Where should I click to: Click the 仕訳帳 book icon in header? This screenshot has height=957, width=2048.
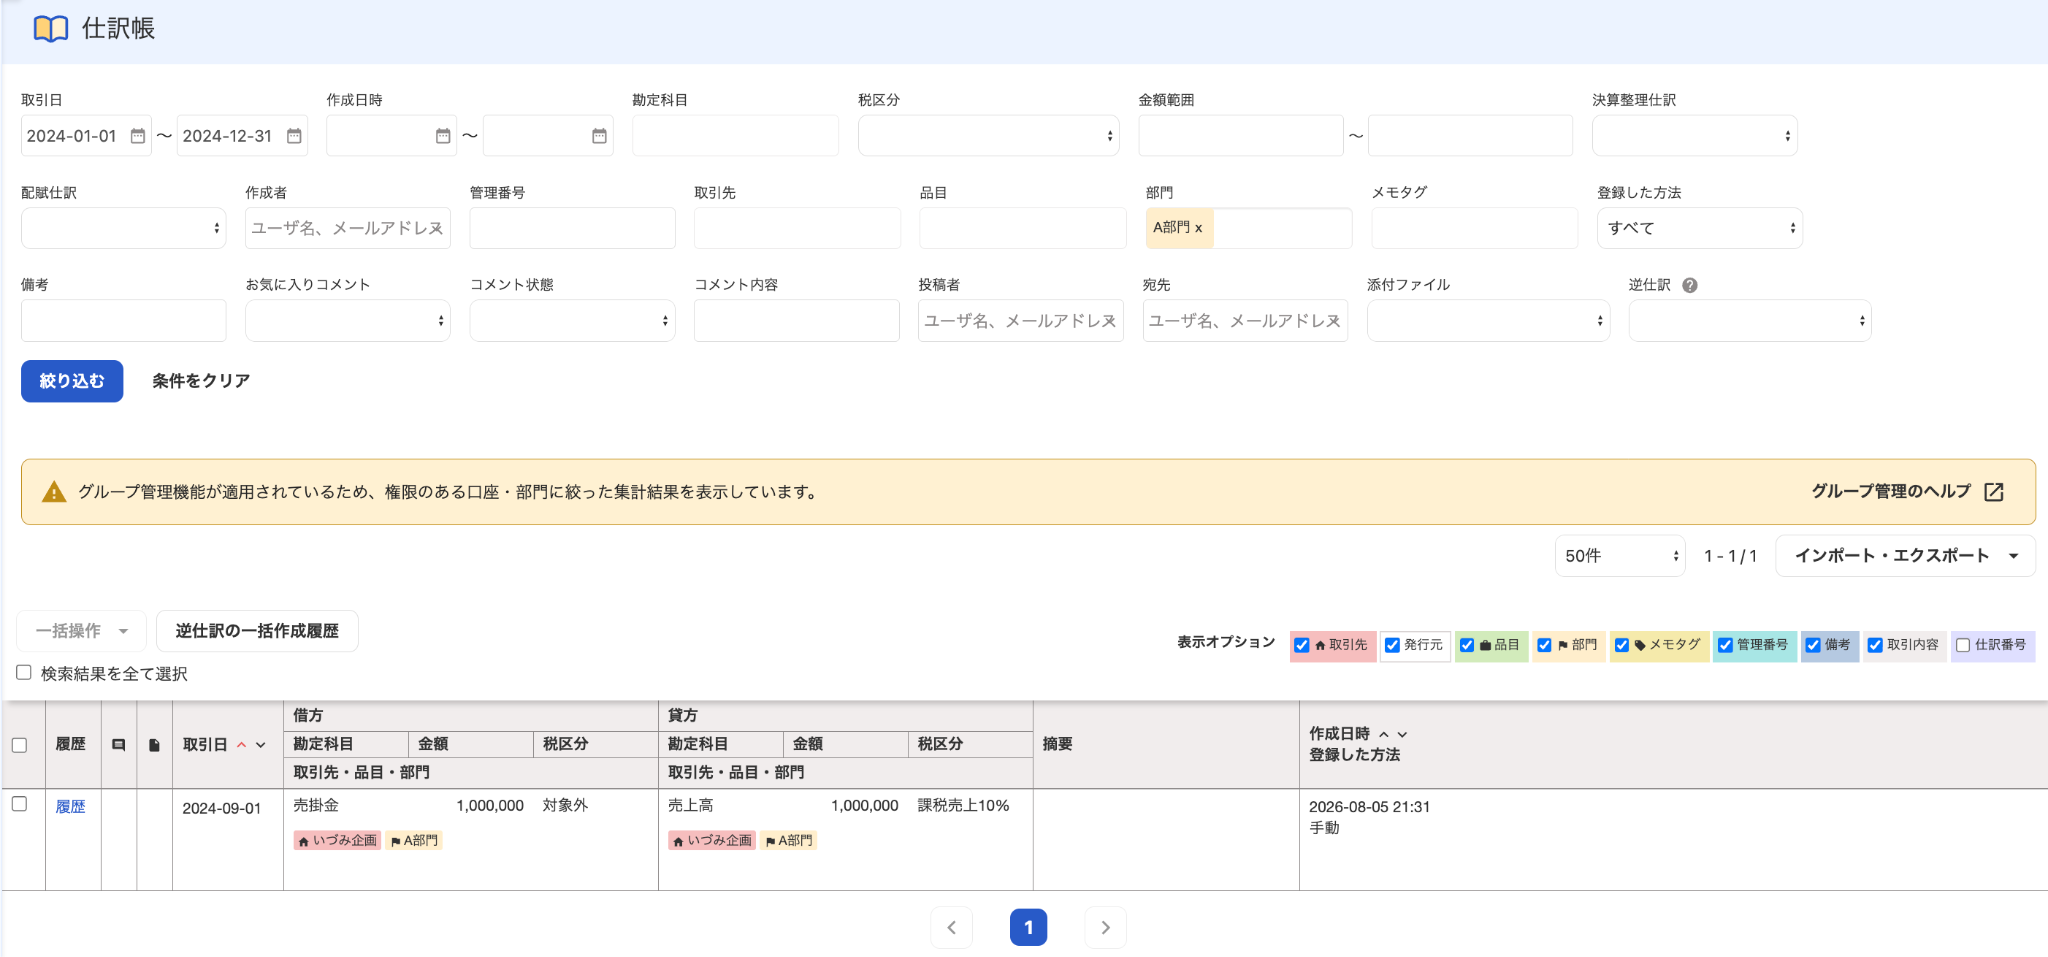tap(51, 29)
